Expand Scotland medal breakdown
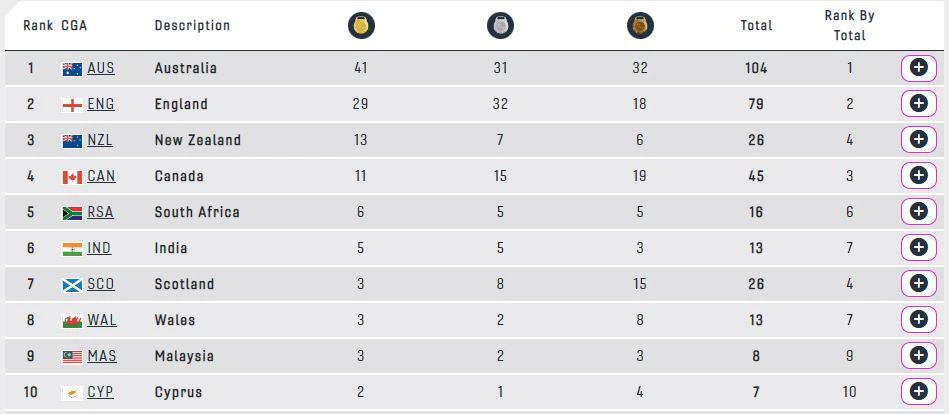 (918, 284)
